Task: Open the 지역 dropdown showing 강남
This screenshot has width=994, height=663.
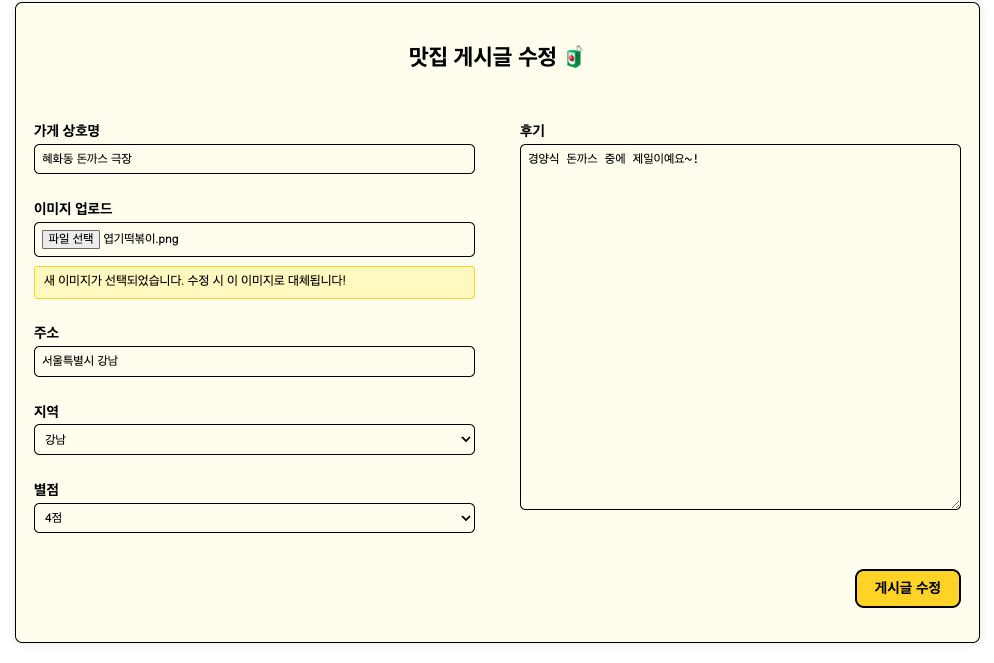Action: [x=254, y=439]
